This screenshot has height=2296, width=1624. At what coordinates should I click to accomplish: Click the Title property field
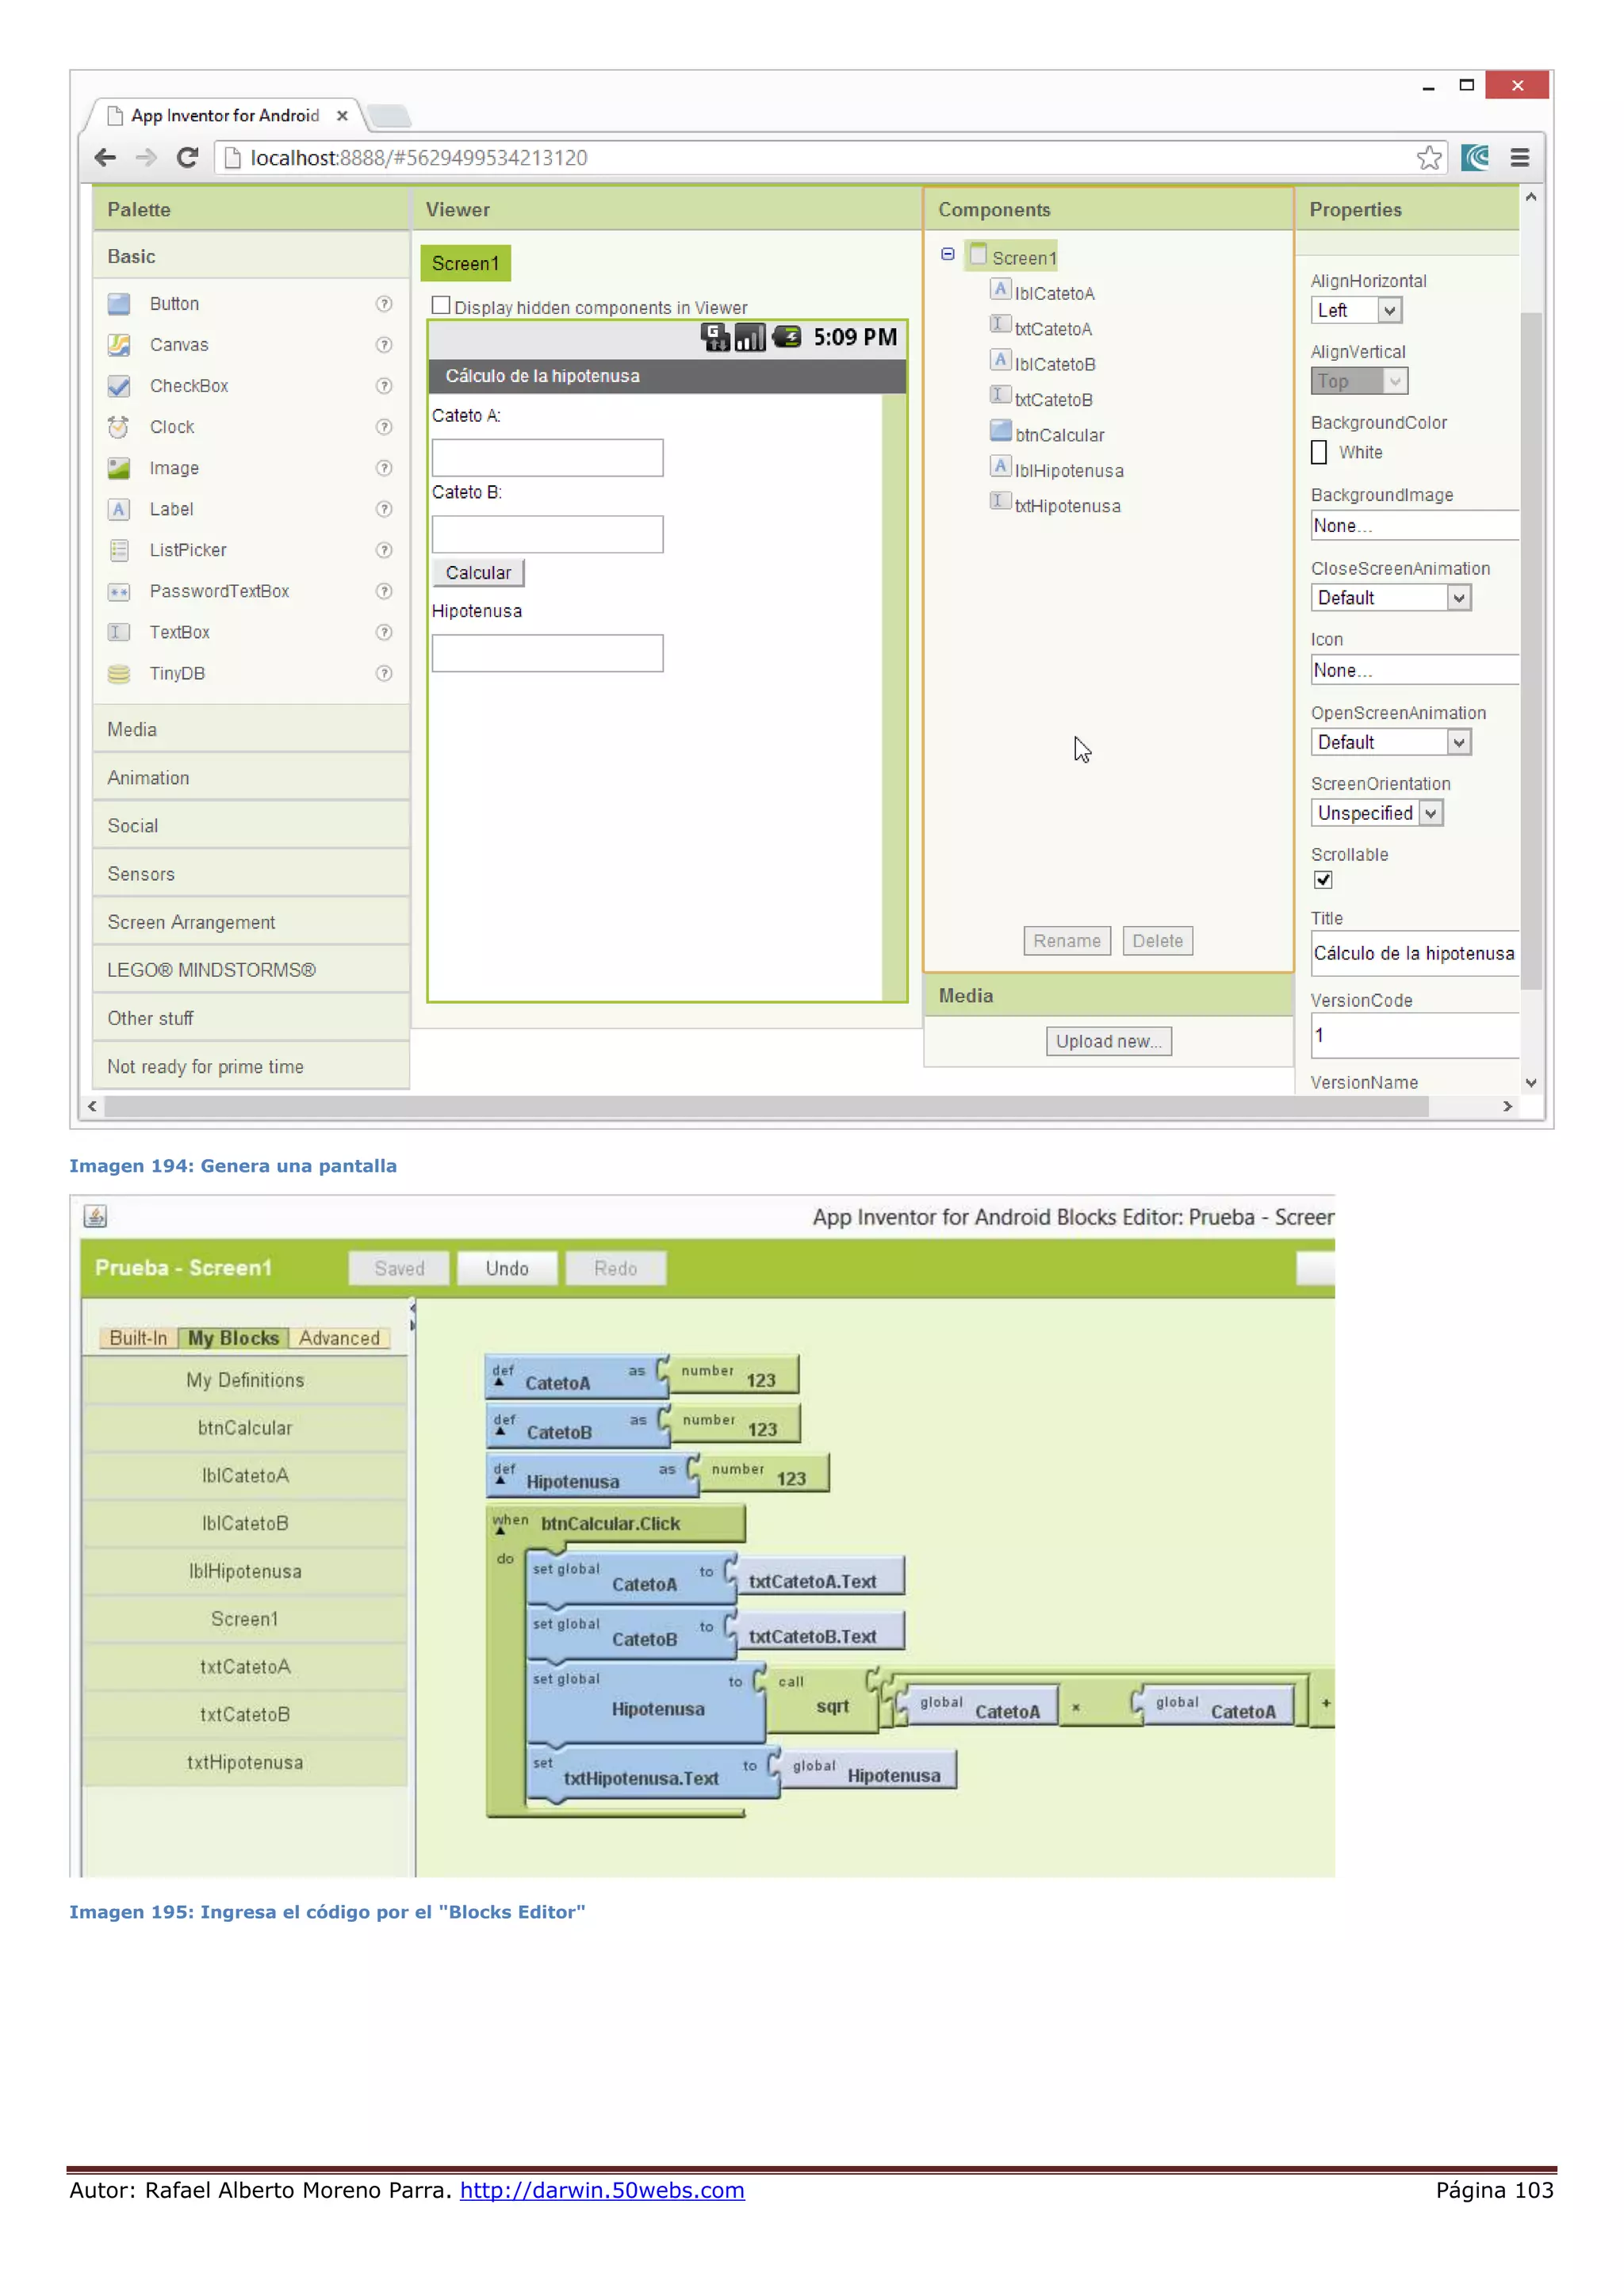[1415, 953]
